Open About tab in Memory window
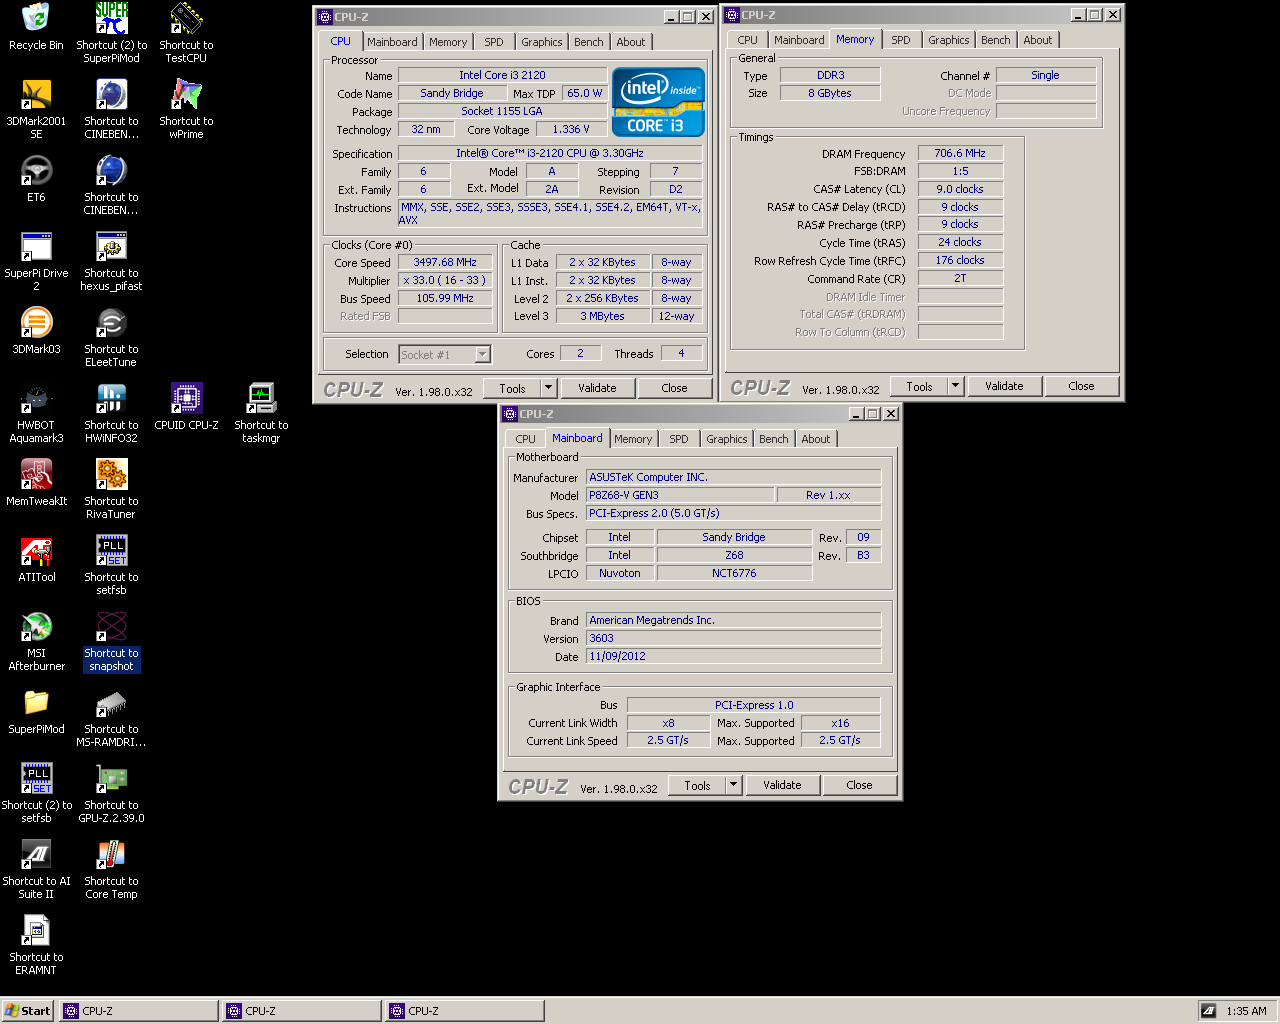 [1038, 40]
